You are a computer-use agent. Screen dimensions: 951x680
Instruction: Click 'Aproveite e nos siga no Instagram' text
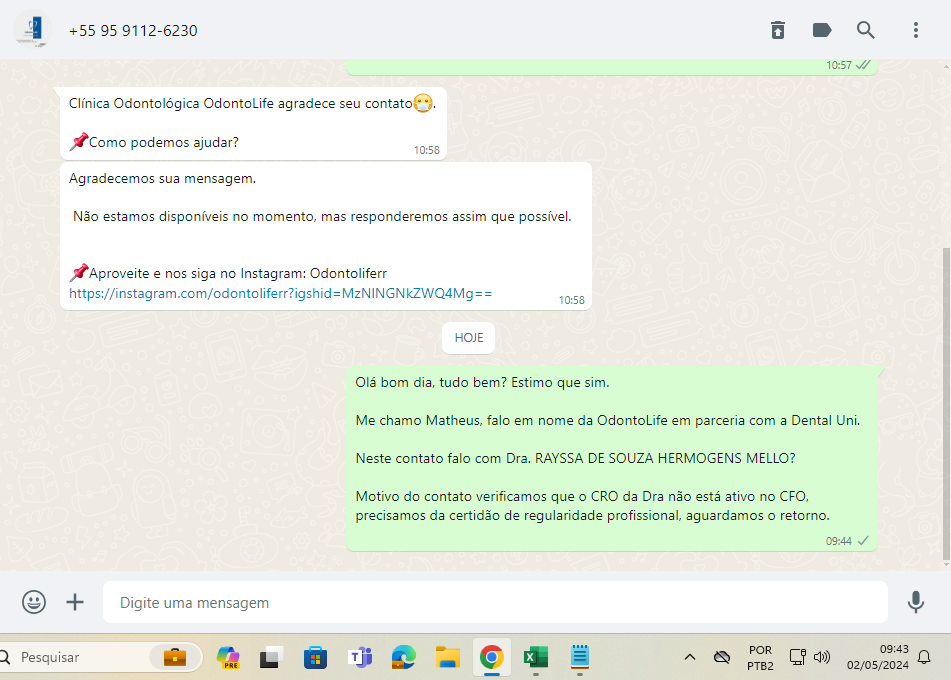228,273
